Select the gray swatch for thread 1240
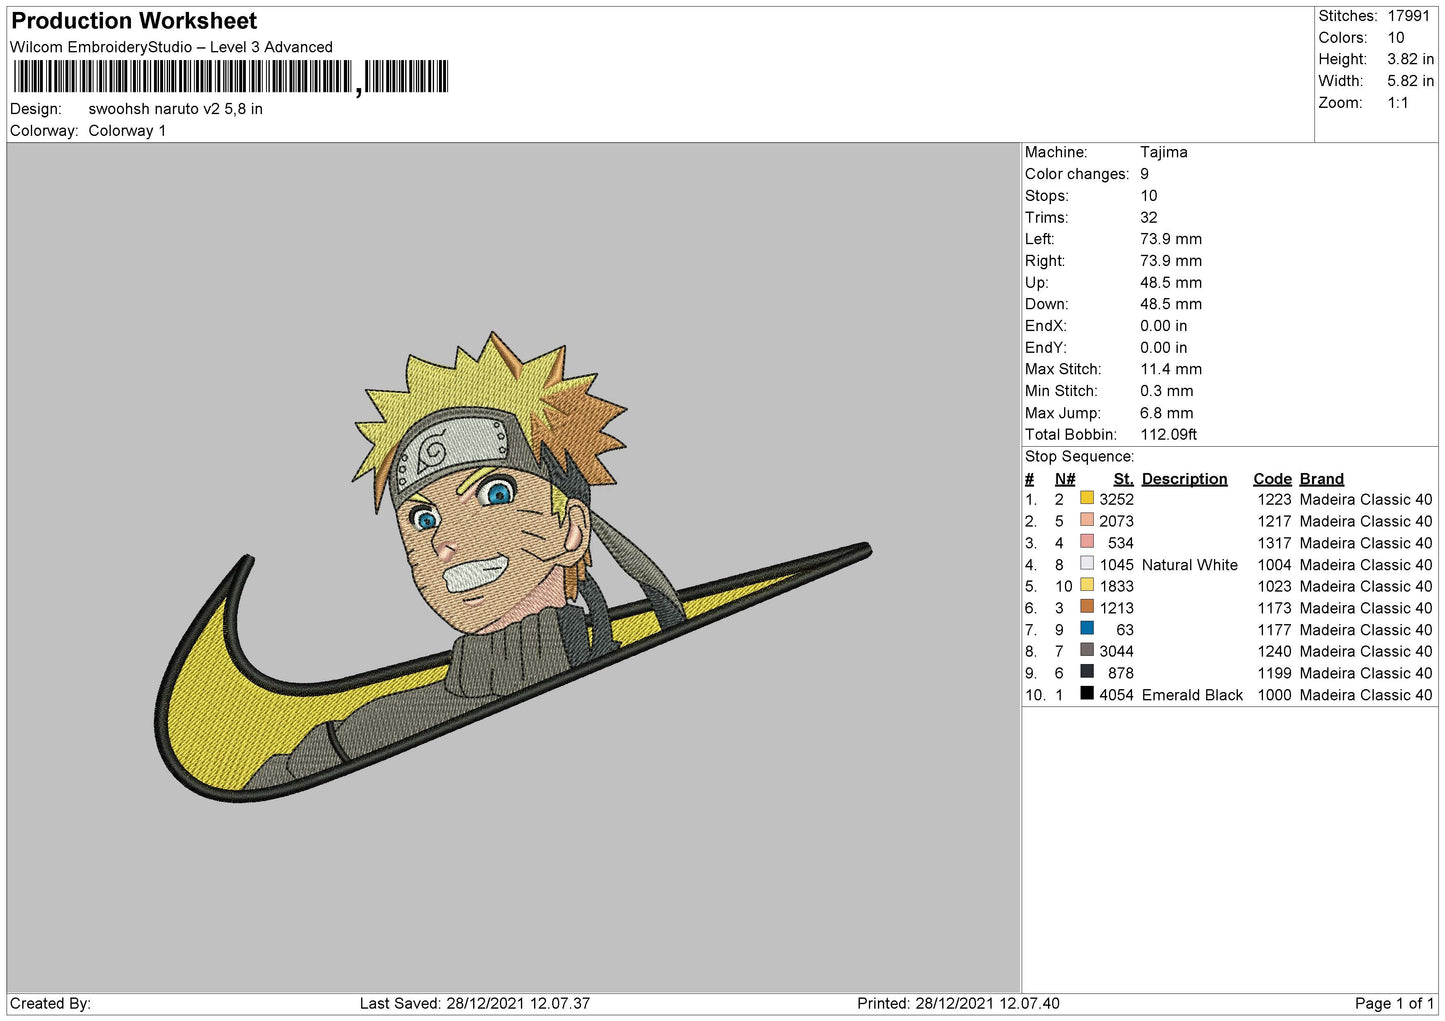The height and width of the screenshot is (1021, 1445). pyautogui.click(x=1087, y=650)
